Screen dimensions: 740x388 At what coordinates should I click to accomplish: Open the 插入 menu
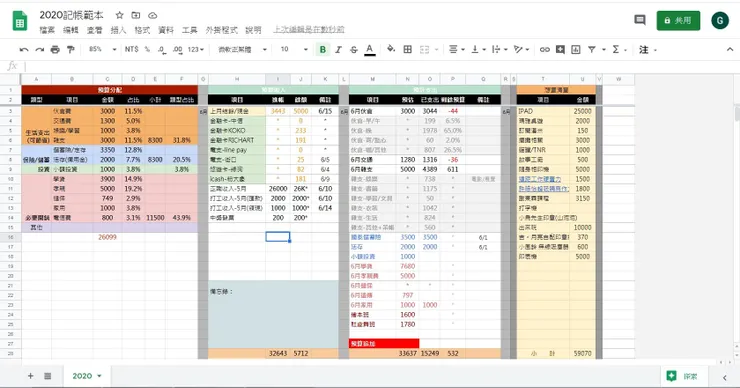tap(118, 30)
